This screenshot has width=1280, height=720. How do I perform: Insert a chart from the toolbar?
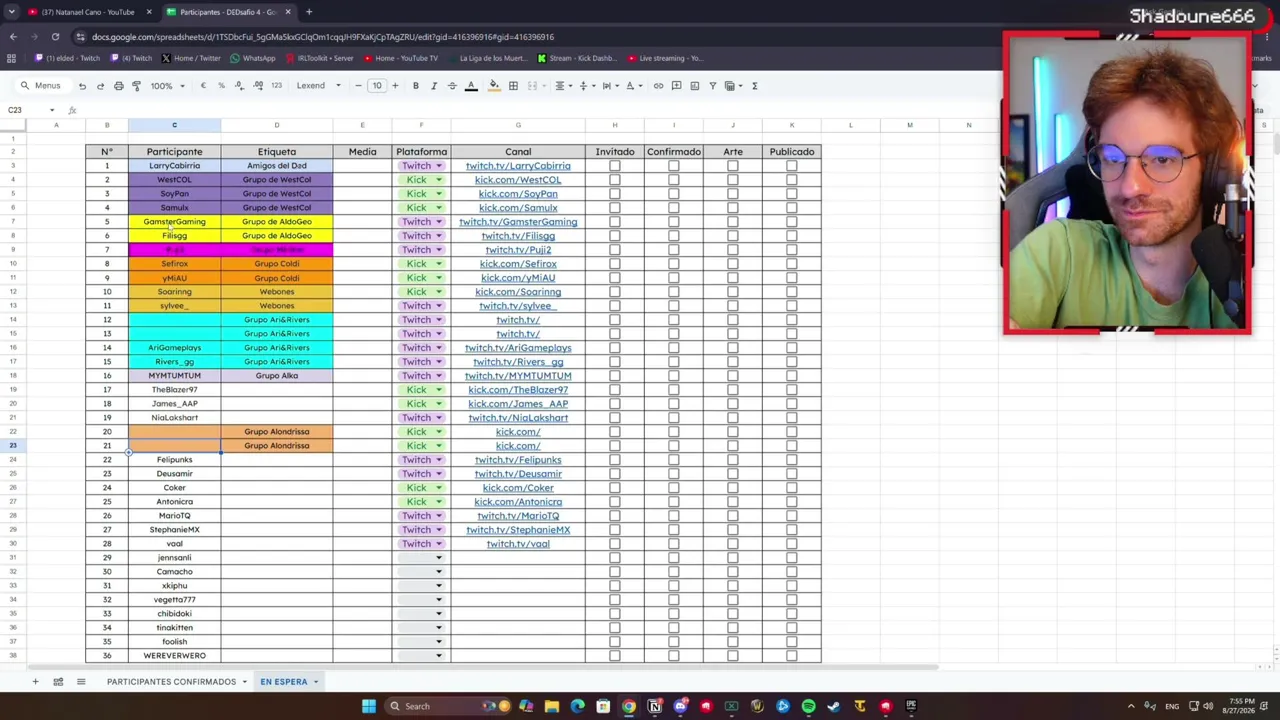tap(694, 86)
